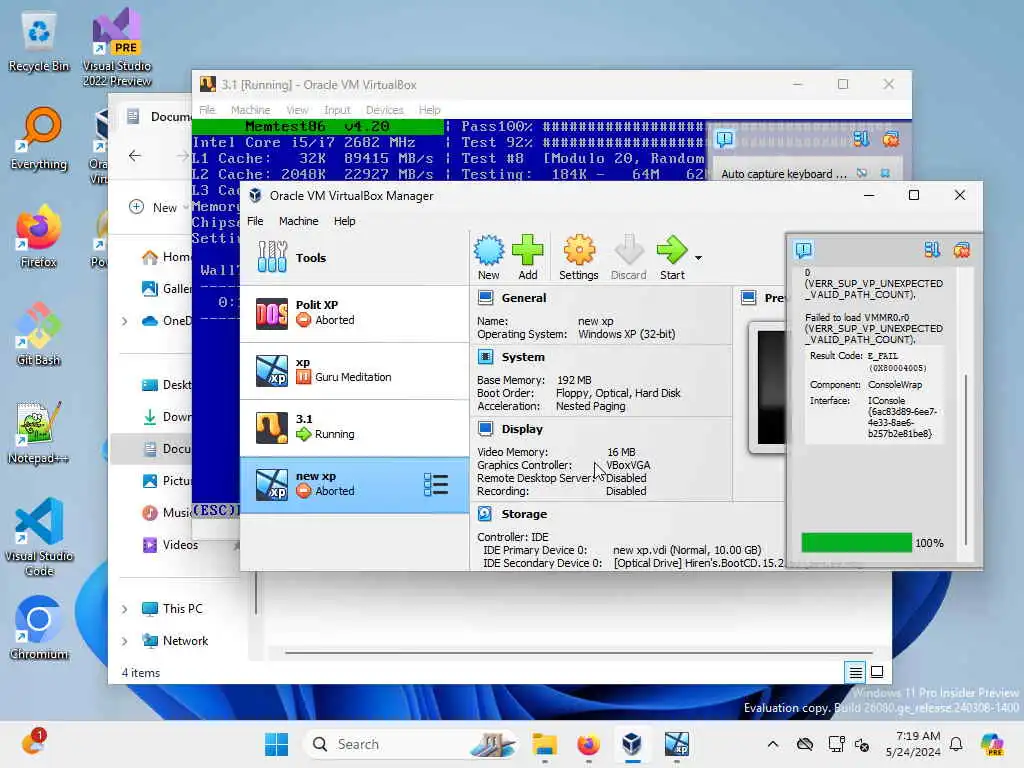Click the Discard toolbar icon

[x=628, y=257]
